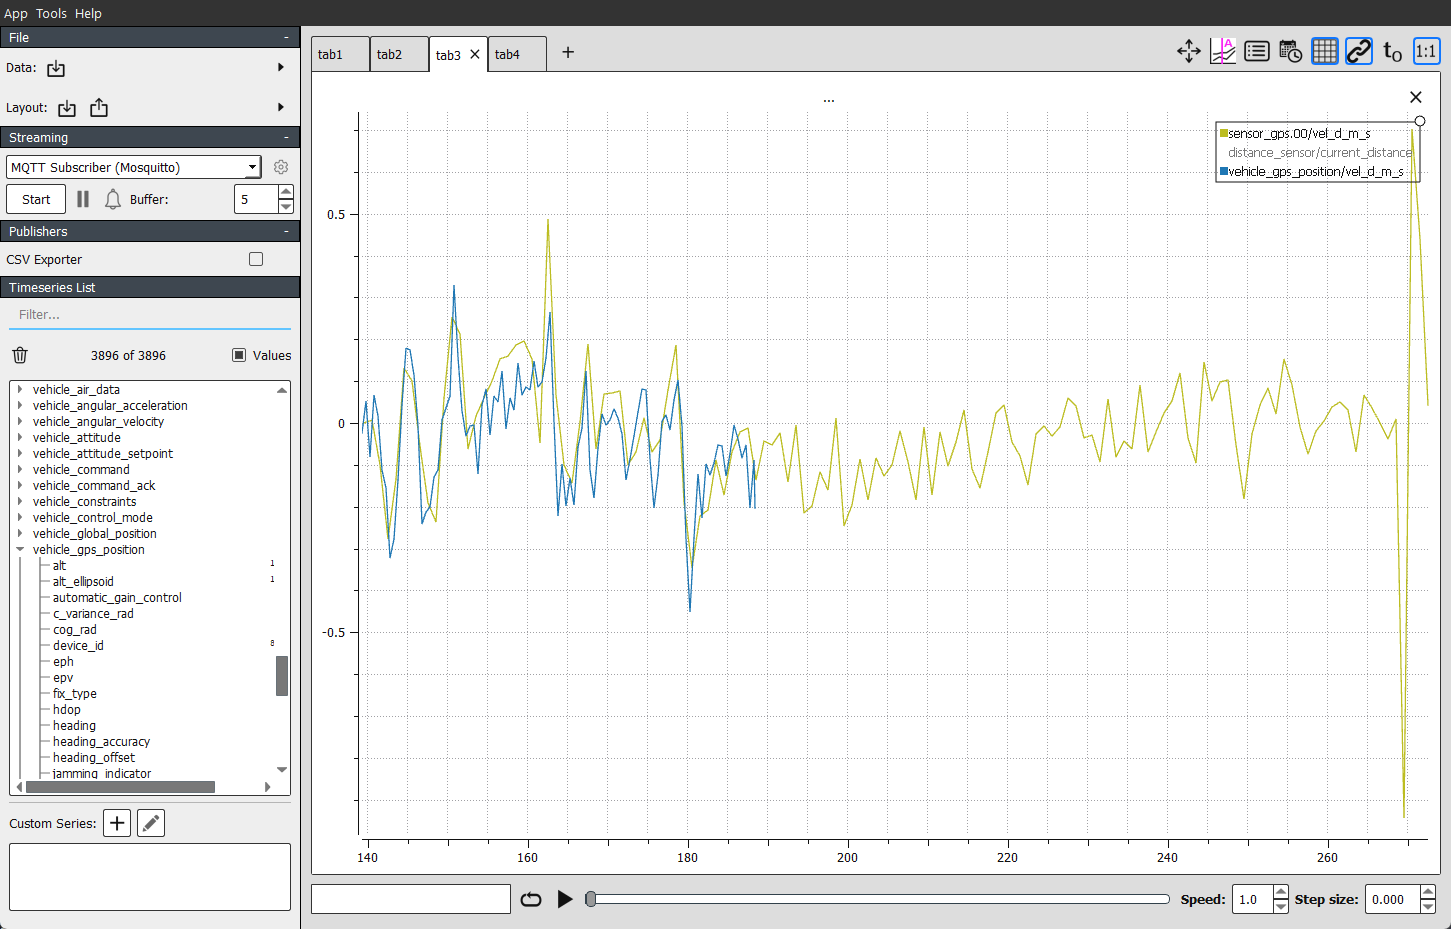
Task: Select the device_id series
Action: [x=78, y=645]
